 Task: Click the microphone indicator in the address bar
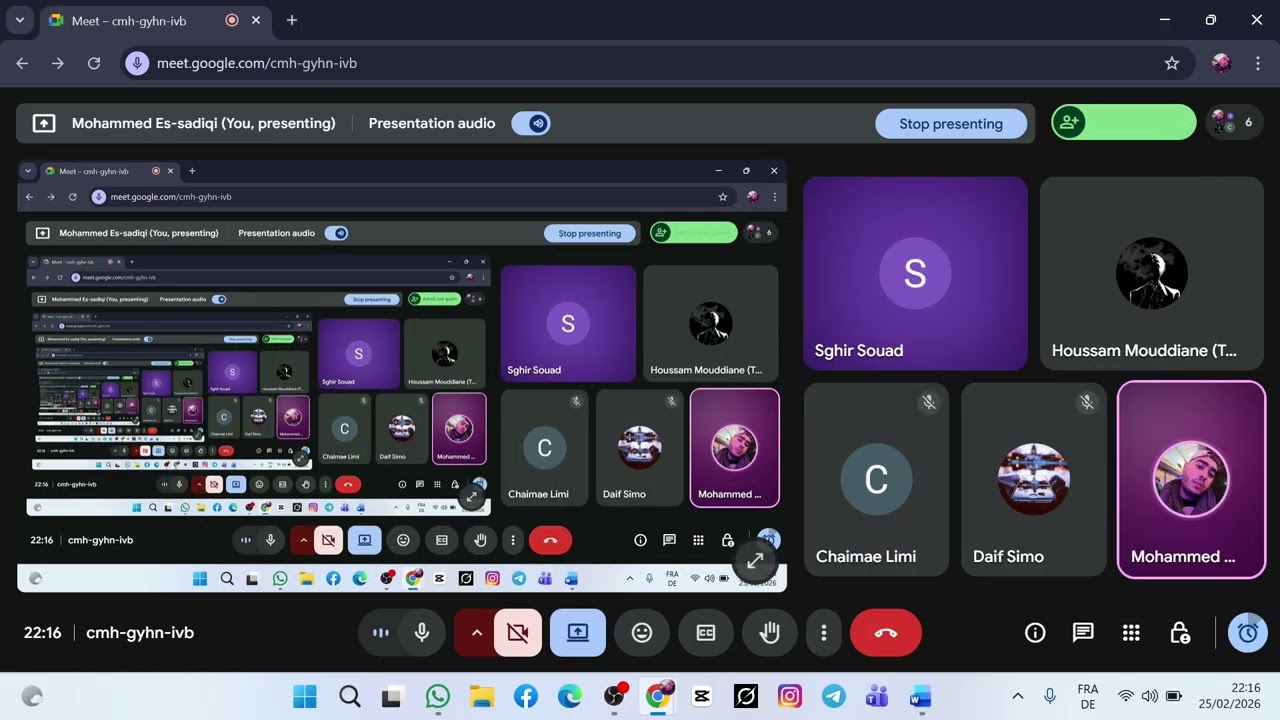click(x=137, y=63)
